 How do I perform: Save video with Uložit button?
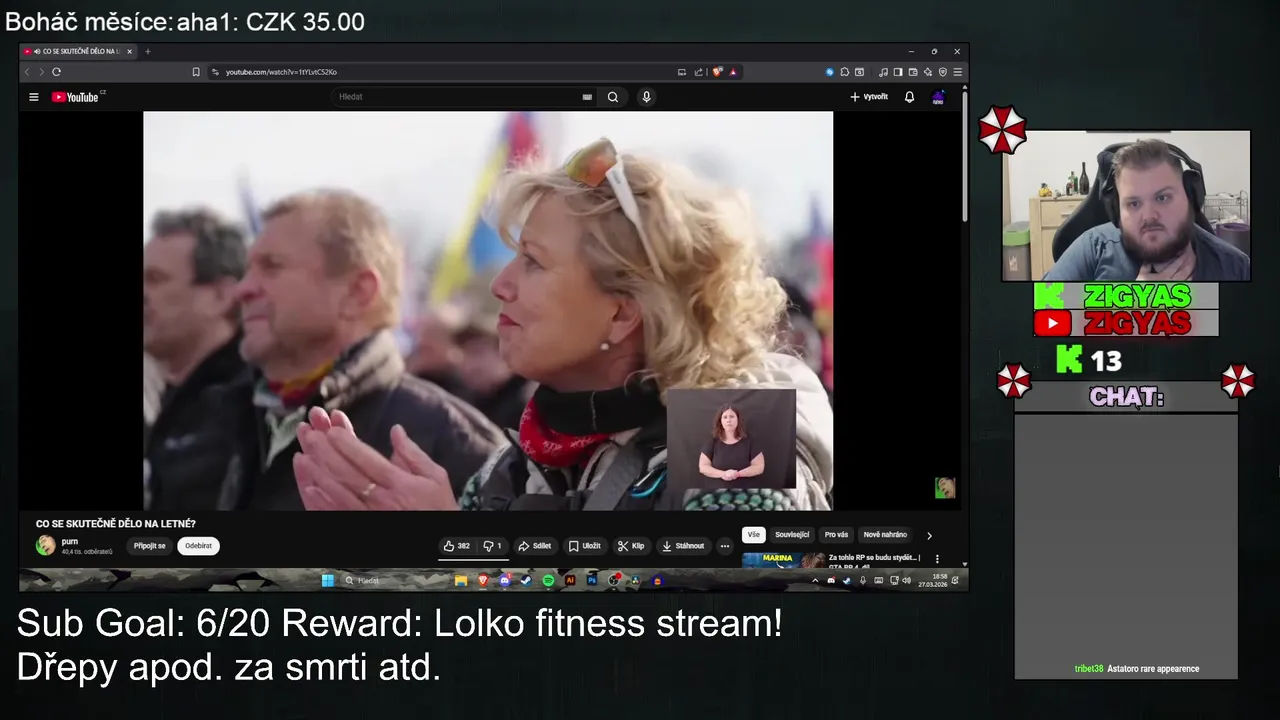(x=585, y=546)
